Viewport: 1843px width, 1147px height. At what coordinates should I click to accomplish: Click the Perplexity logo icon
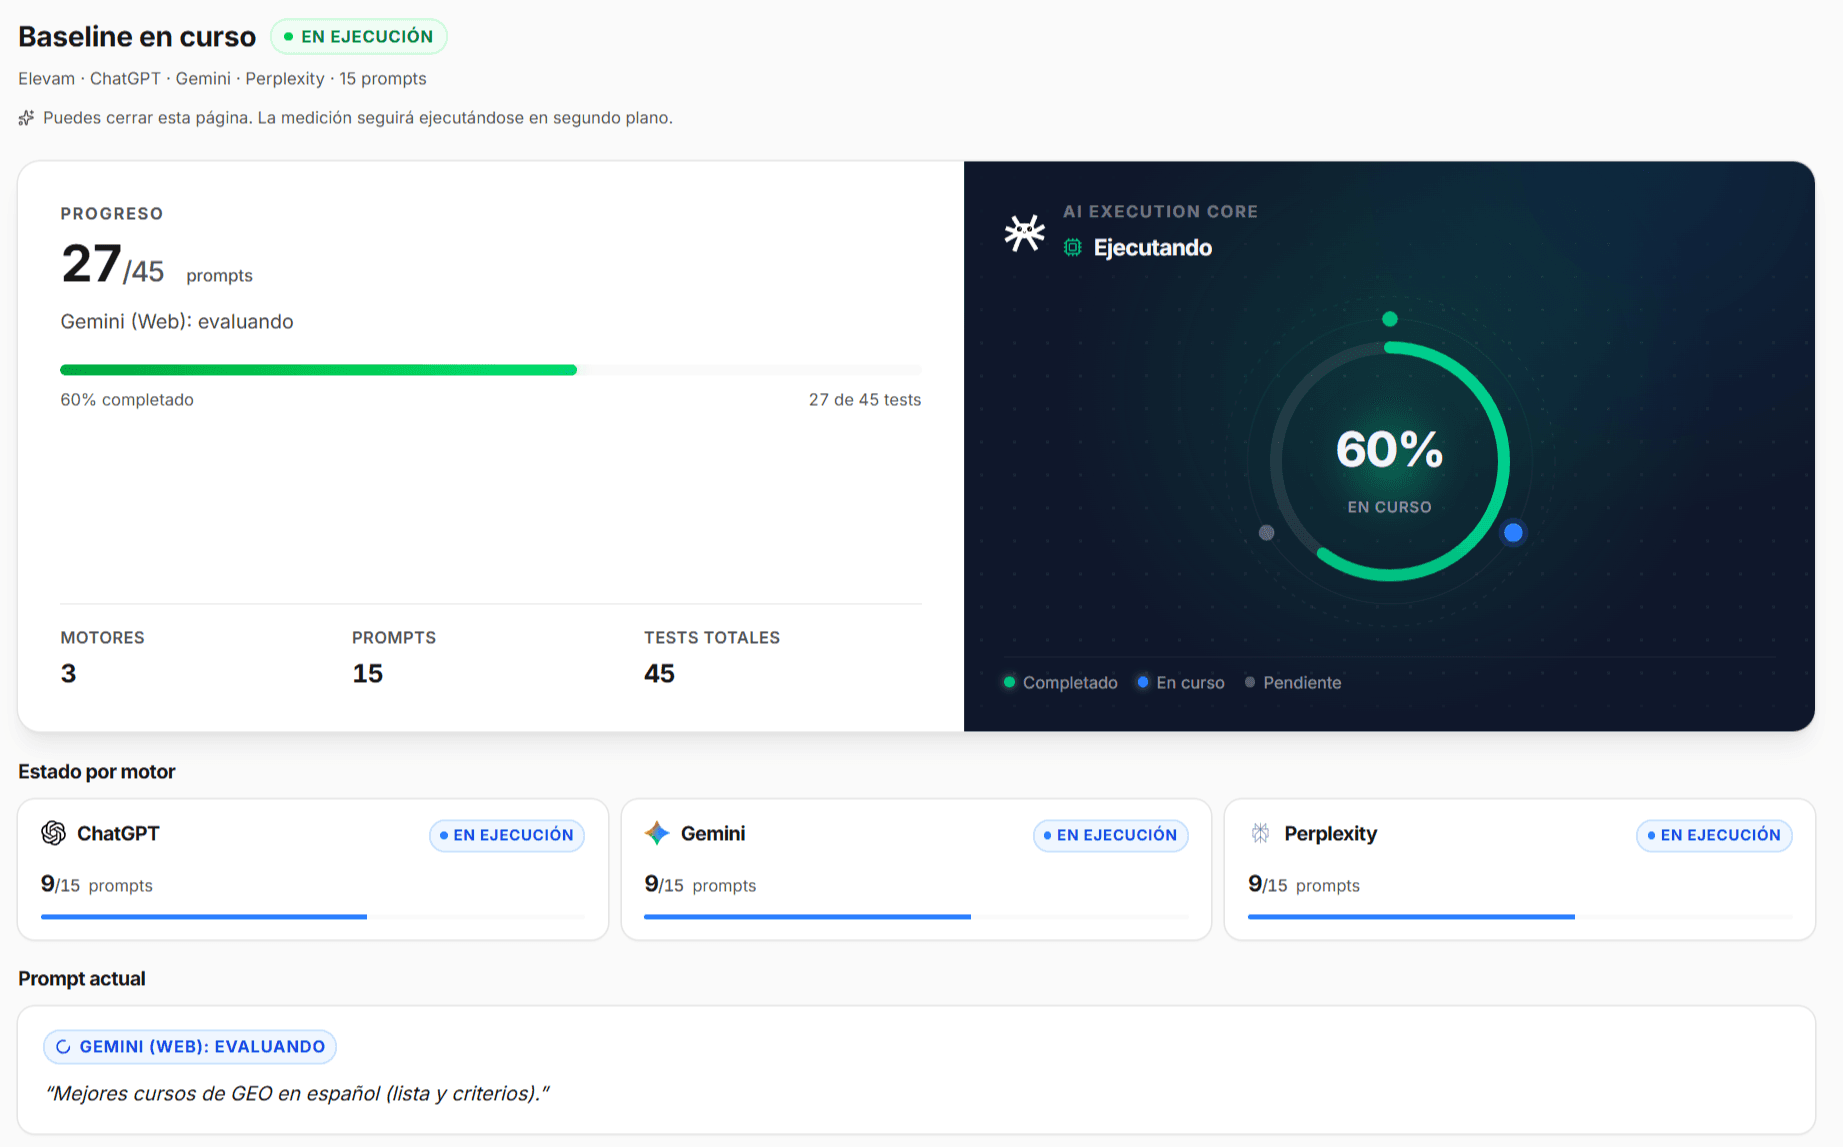click(x=1260, y=833)
